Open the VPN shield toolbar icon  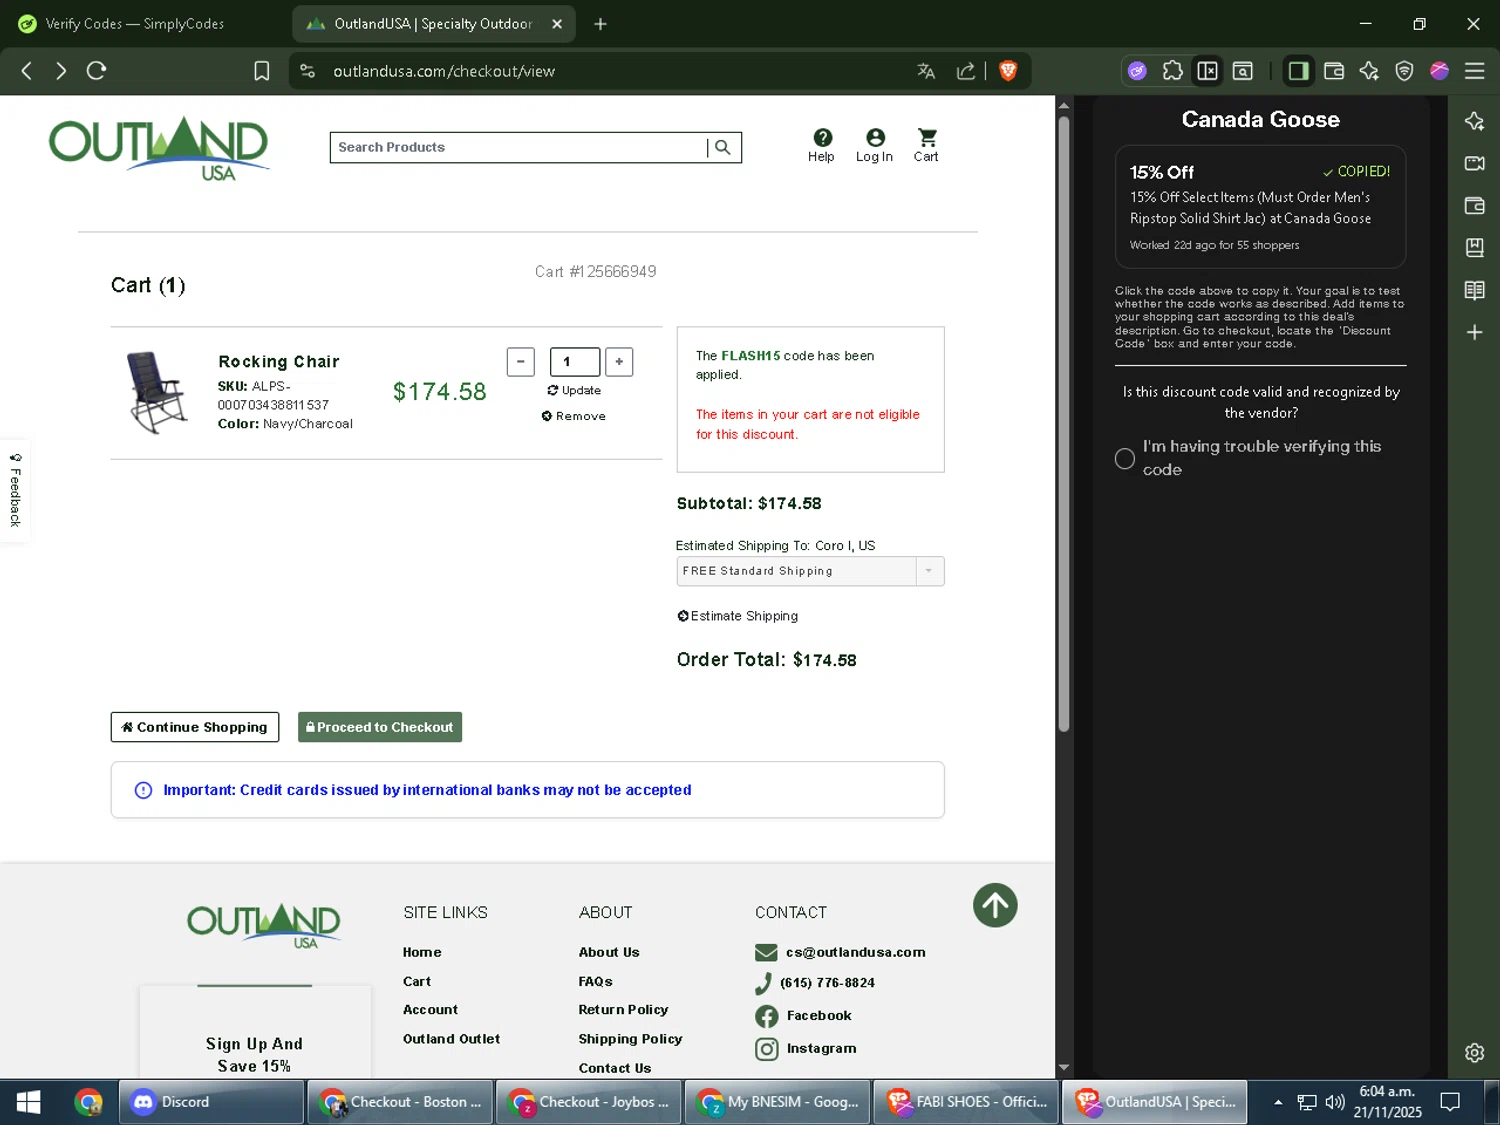[x=1404, y=71]
